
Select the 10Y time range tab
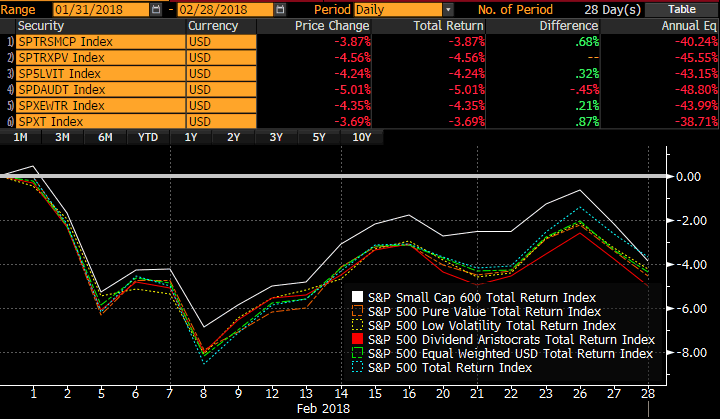point(361,137)
